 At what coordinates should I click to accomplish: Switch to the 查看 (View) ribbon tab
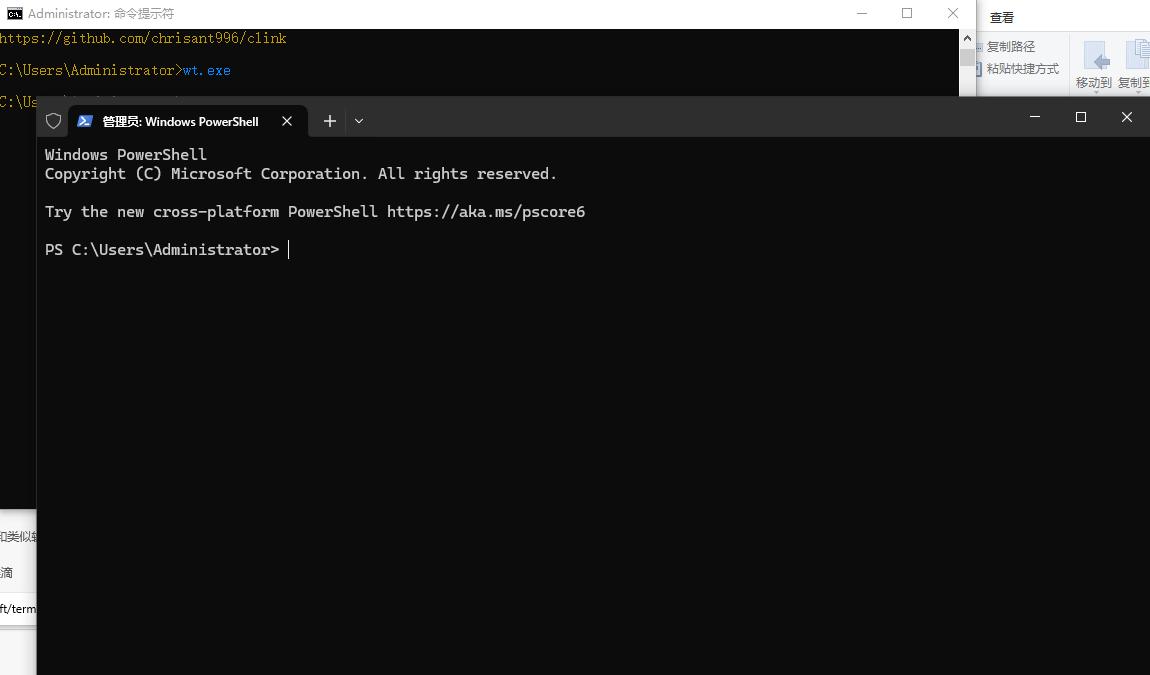[x=1002, y=17]
